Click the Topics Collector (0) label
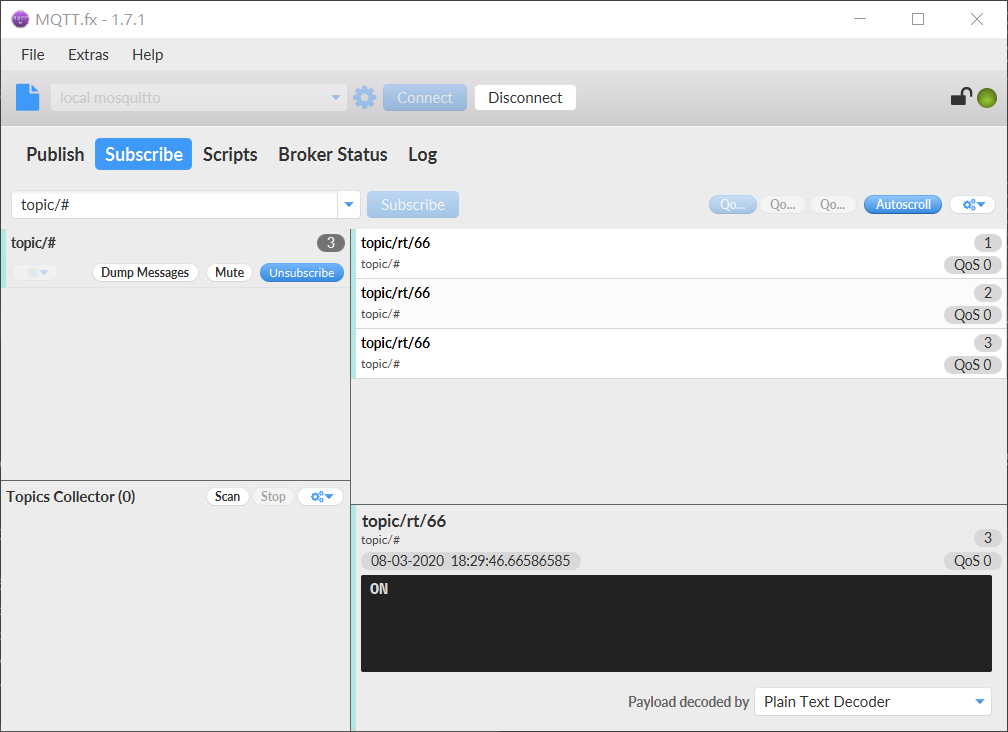Viewport: 1008px width, 732px height. (71, 497)
